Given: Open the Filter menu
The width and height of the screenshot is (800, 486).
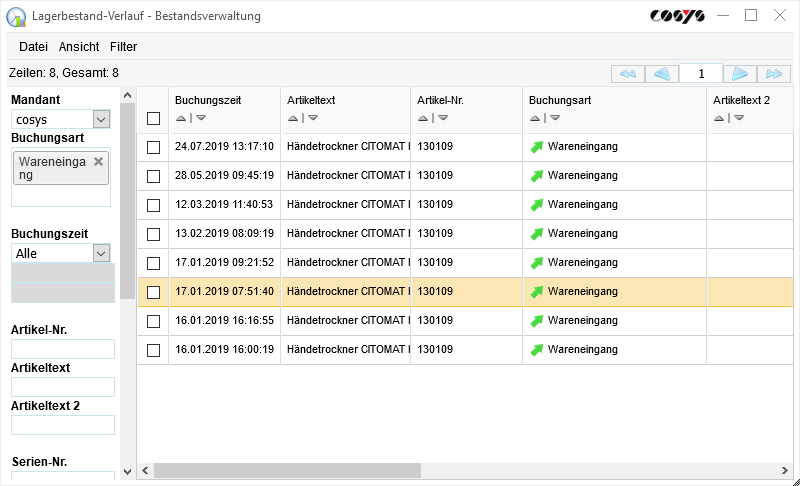Looking at the screenshot, I should point(123,46).
